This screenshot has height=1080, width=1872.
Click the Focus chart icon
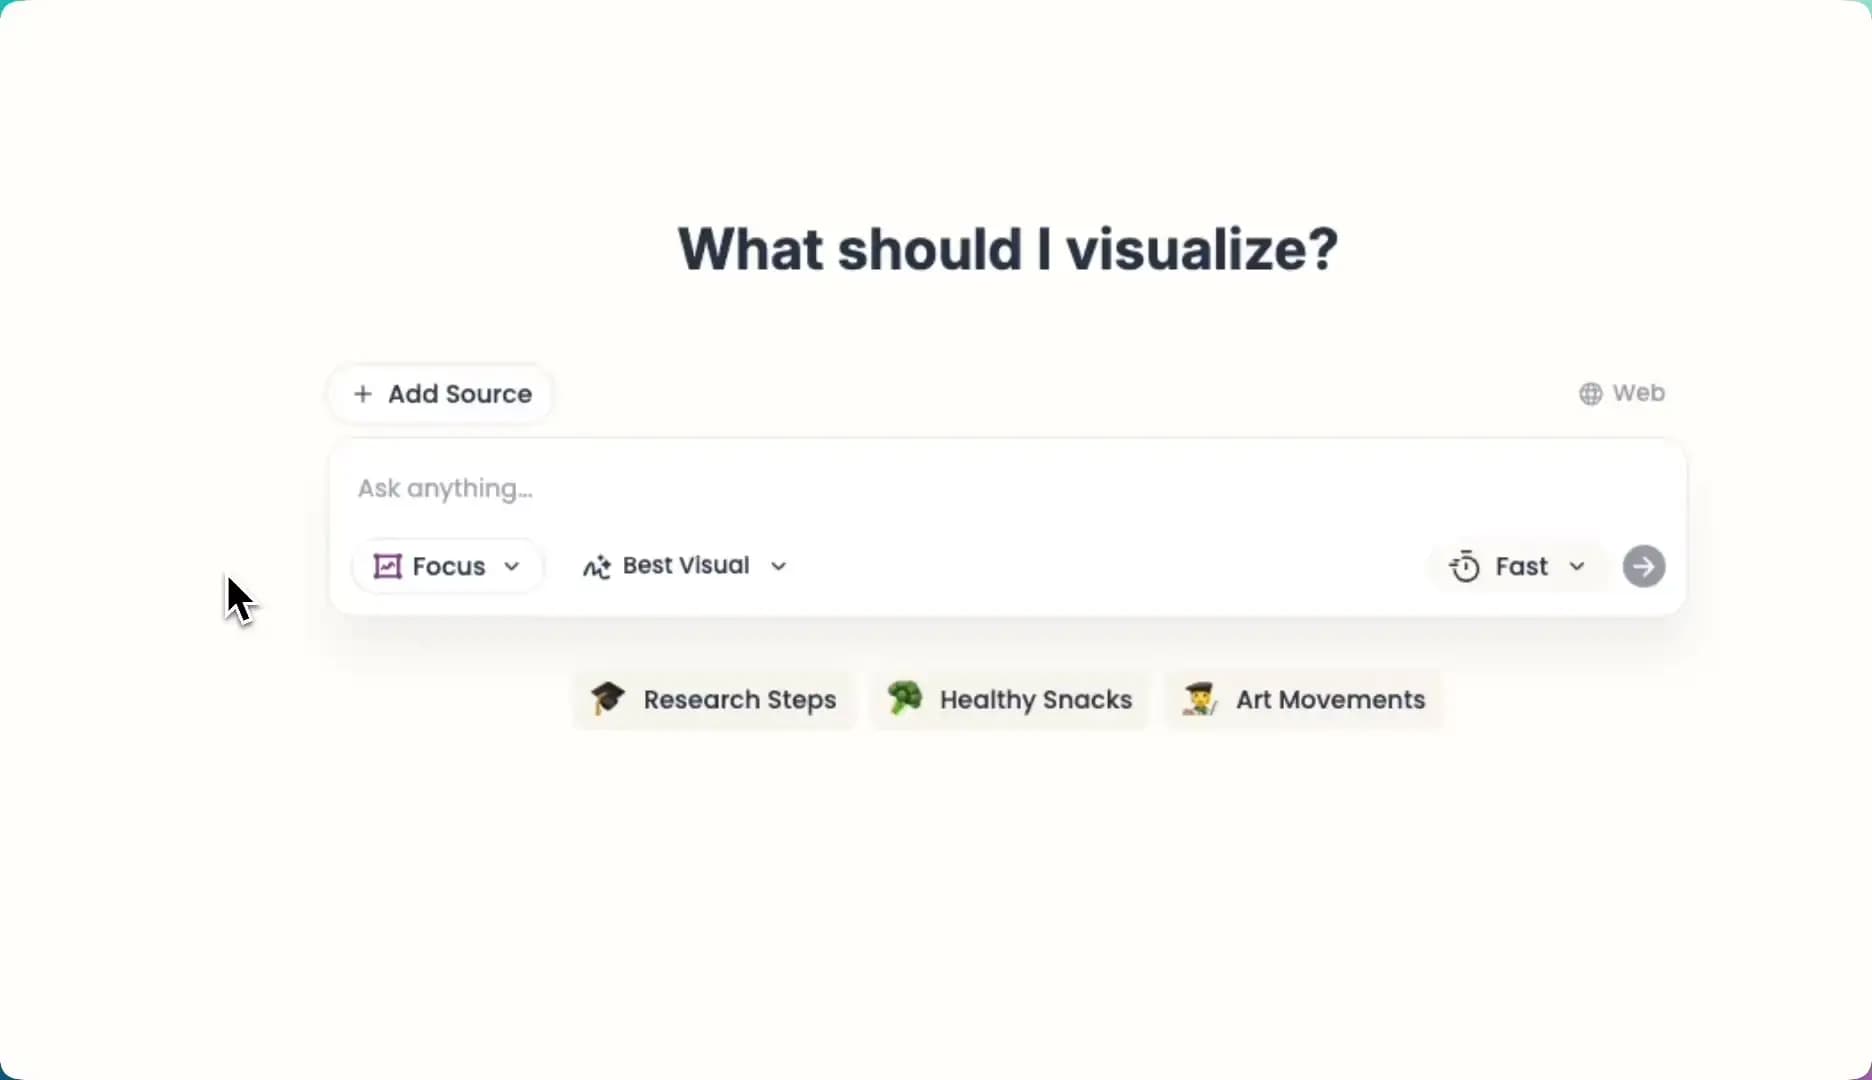click(x=387, y=566)
